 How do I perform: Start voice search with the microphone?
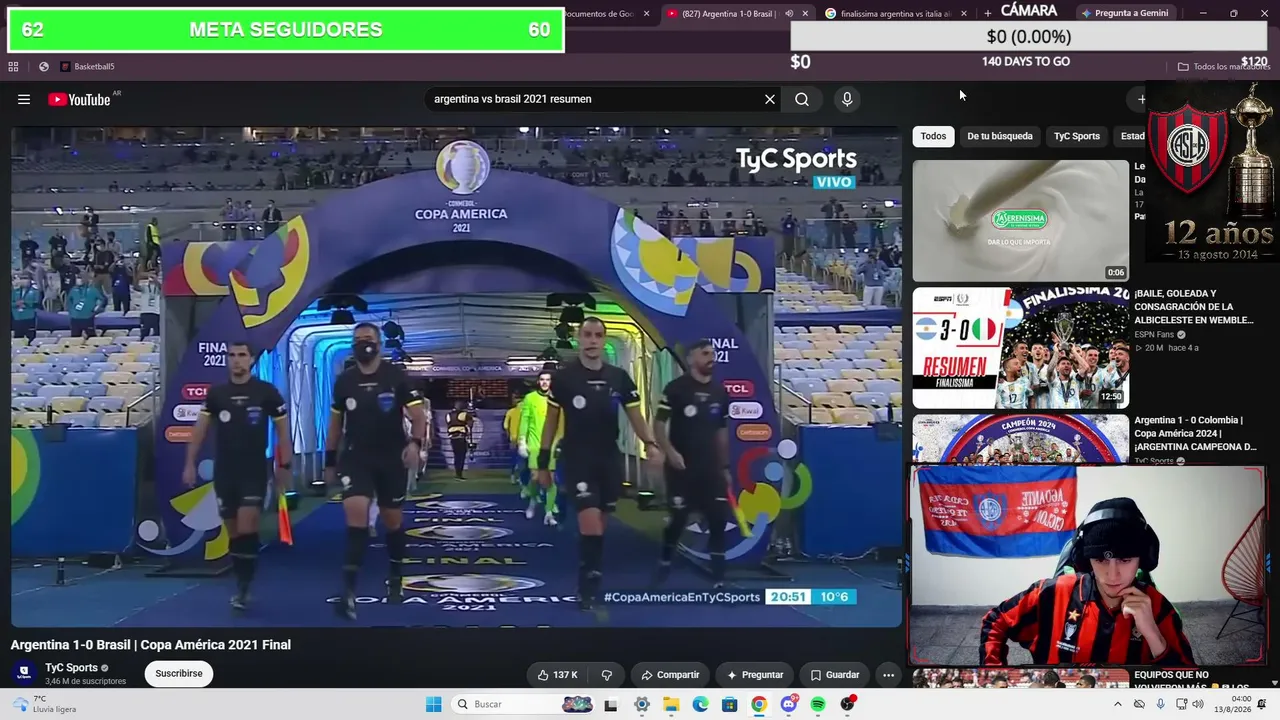click(847, 99)
